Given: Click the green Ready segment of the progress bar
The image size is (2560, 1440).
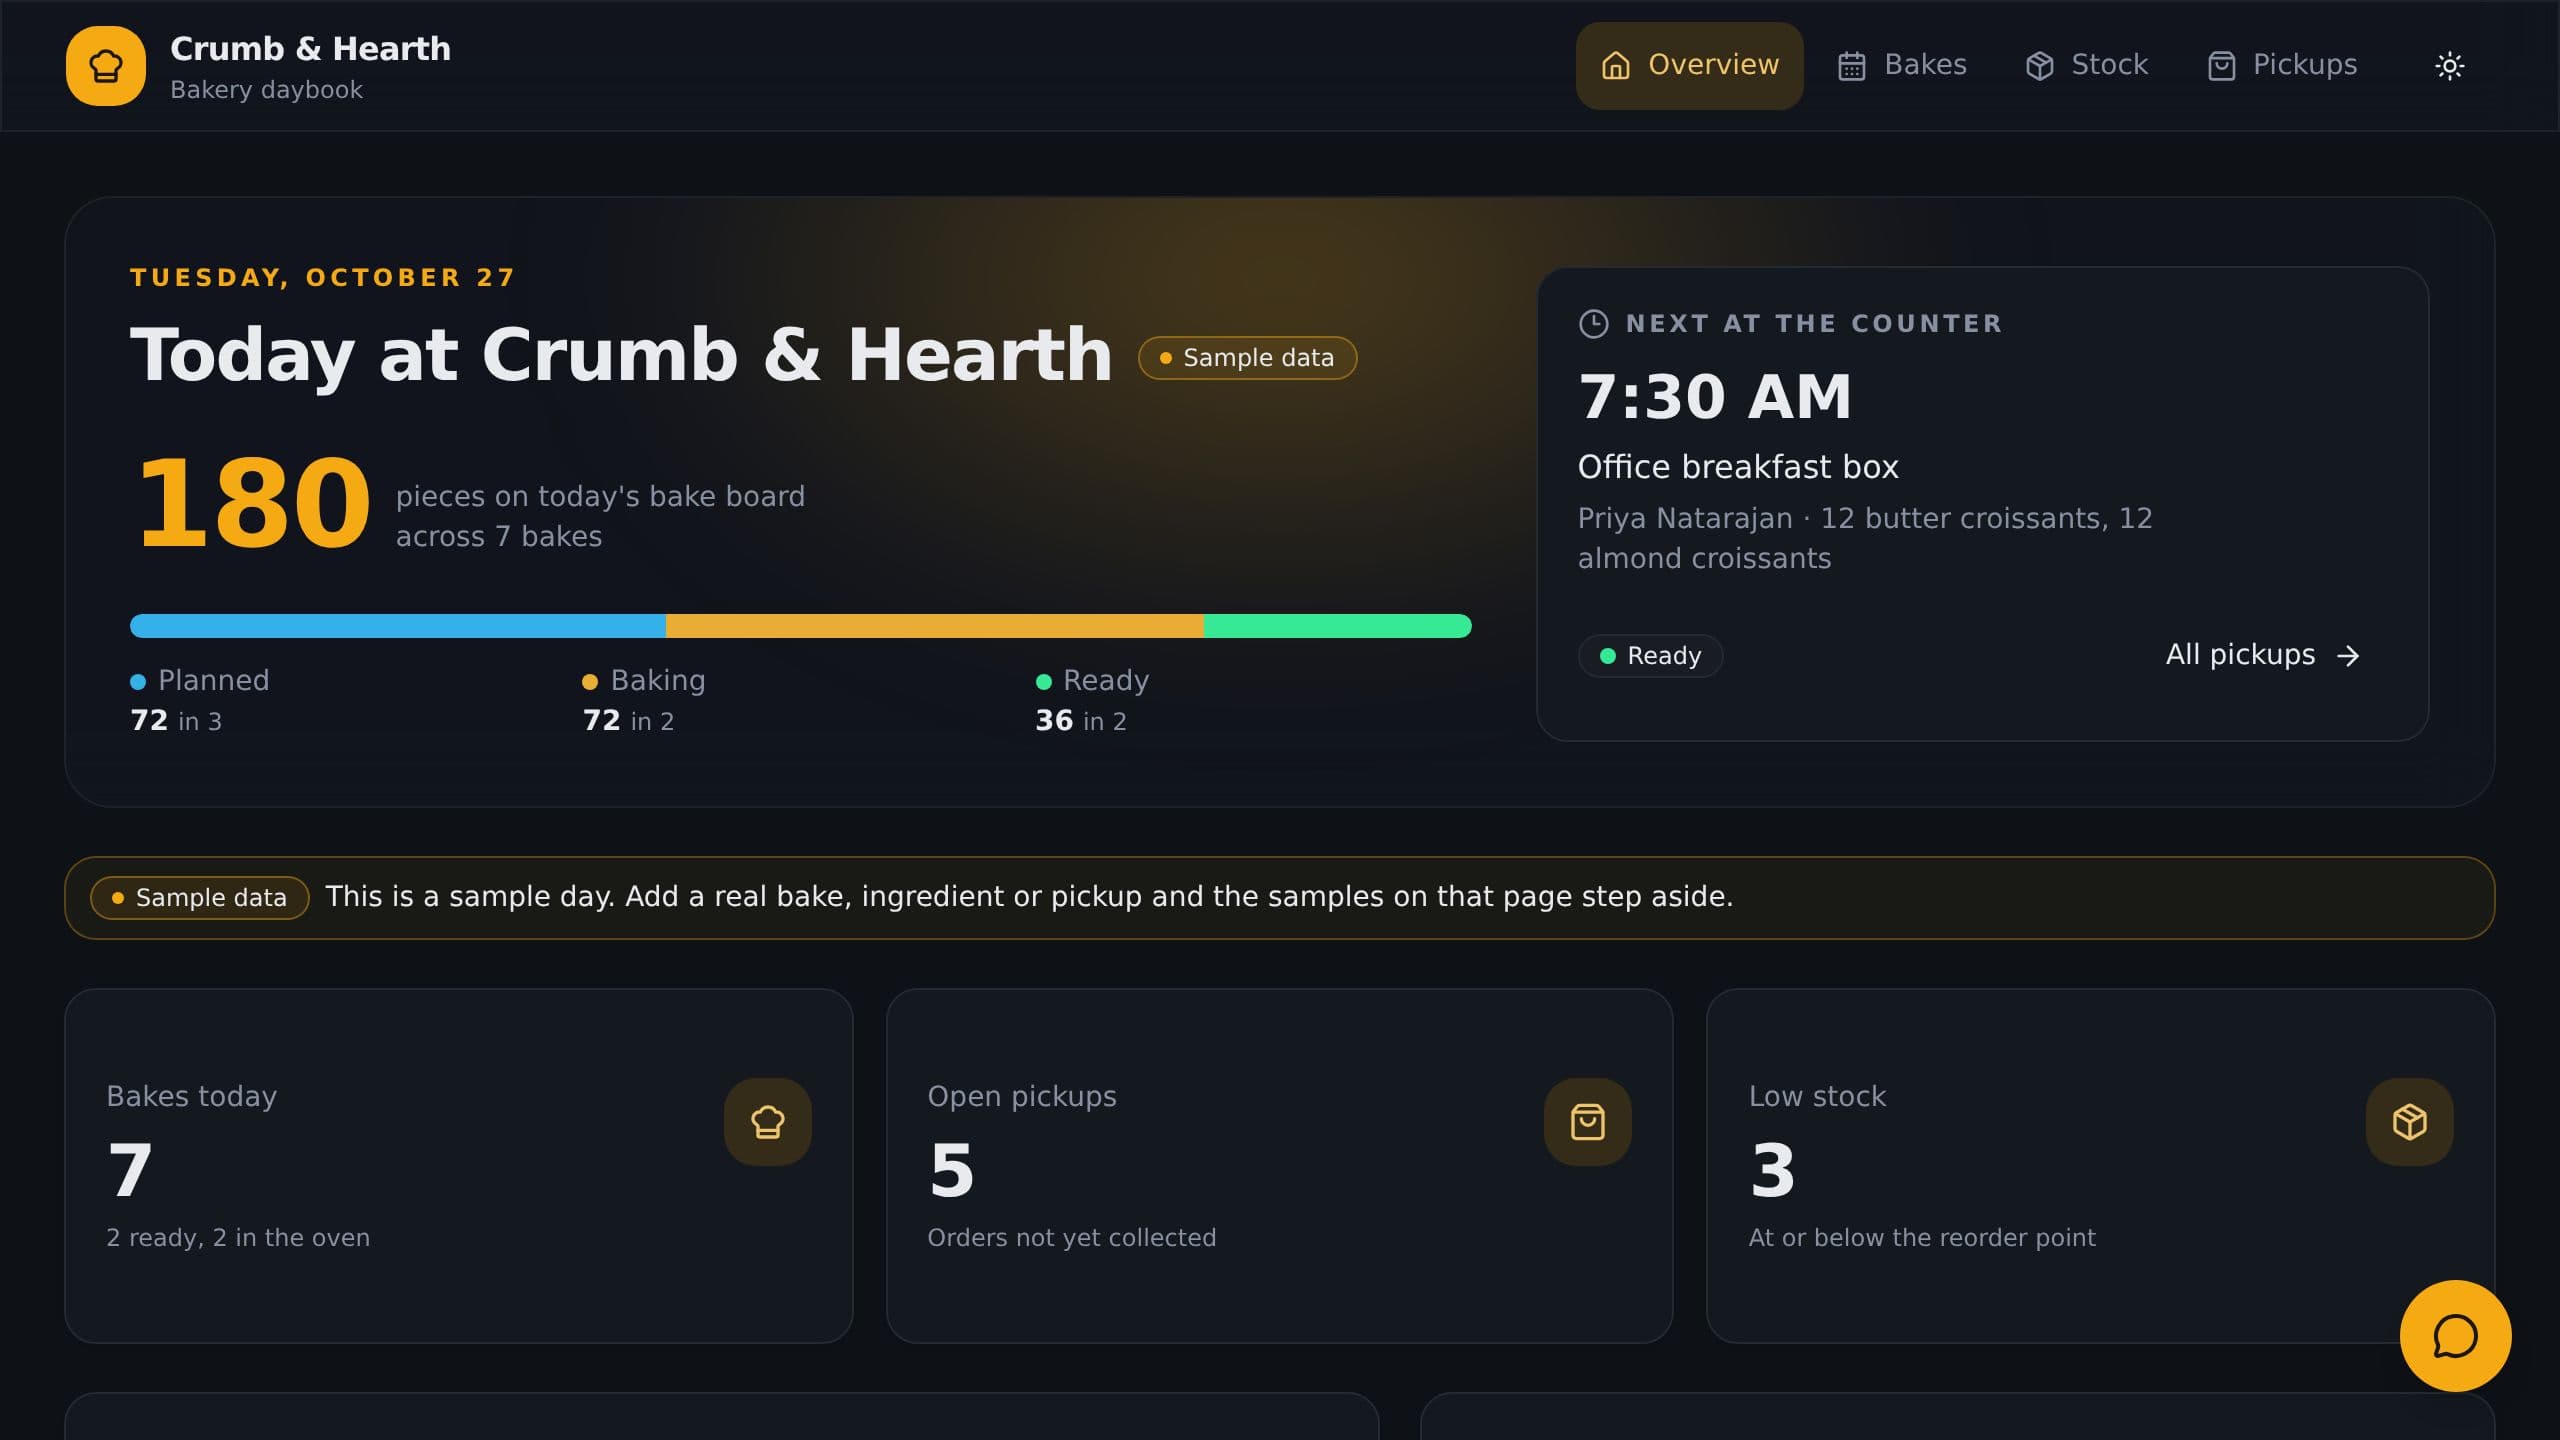Looking at the screenshot, I should [x=1337, y=626].
